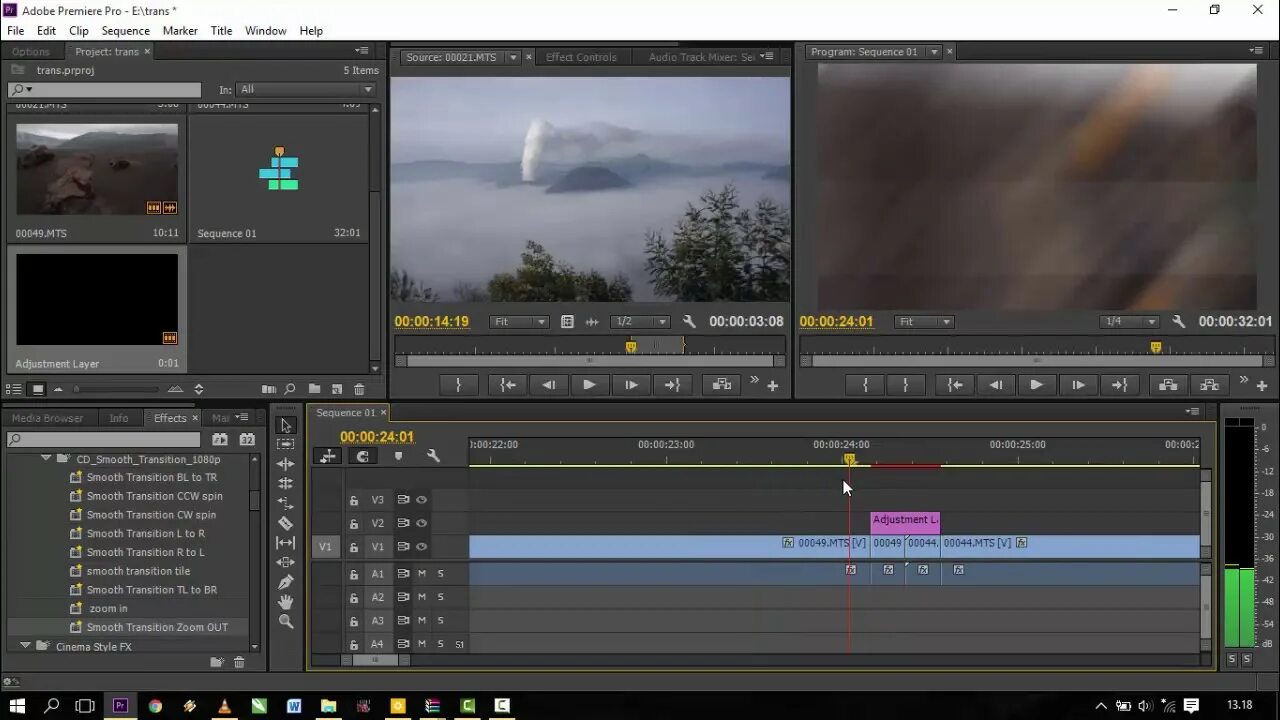Image resolution: width=1280 pixels, height=720 pixels.
Task: Mute audio track A1
Action: click(x=422, y=574)
